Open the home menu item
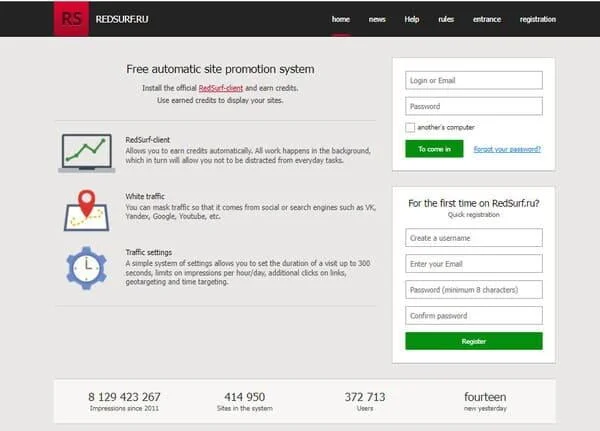This screenshot has width=600, height=431. (x=341, y=19)
